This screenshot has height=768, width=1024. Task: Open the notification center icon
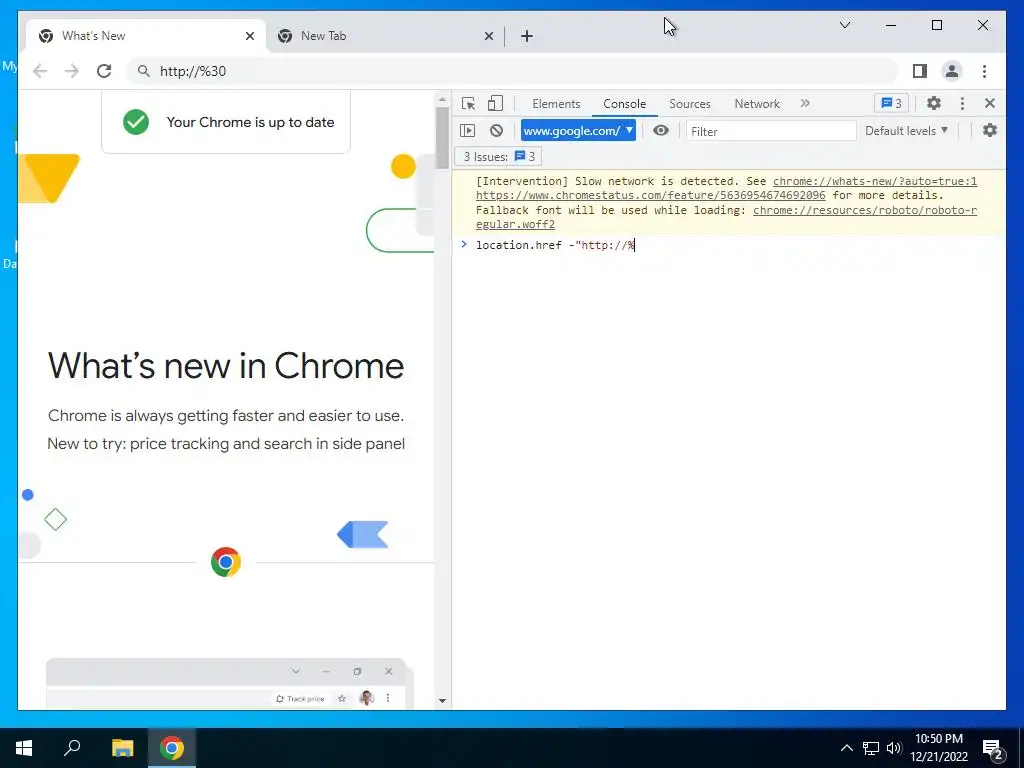tap(993, 749)
